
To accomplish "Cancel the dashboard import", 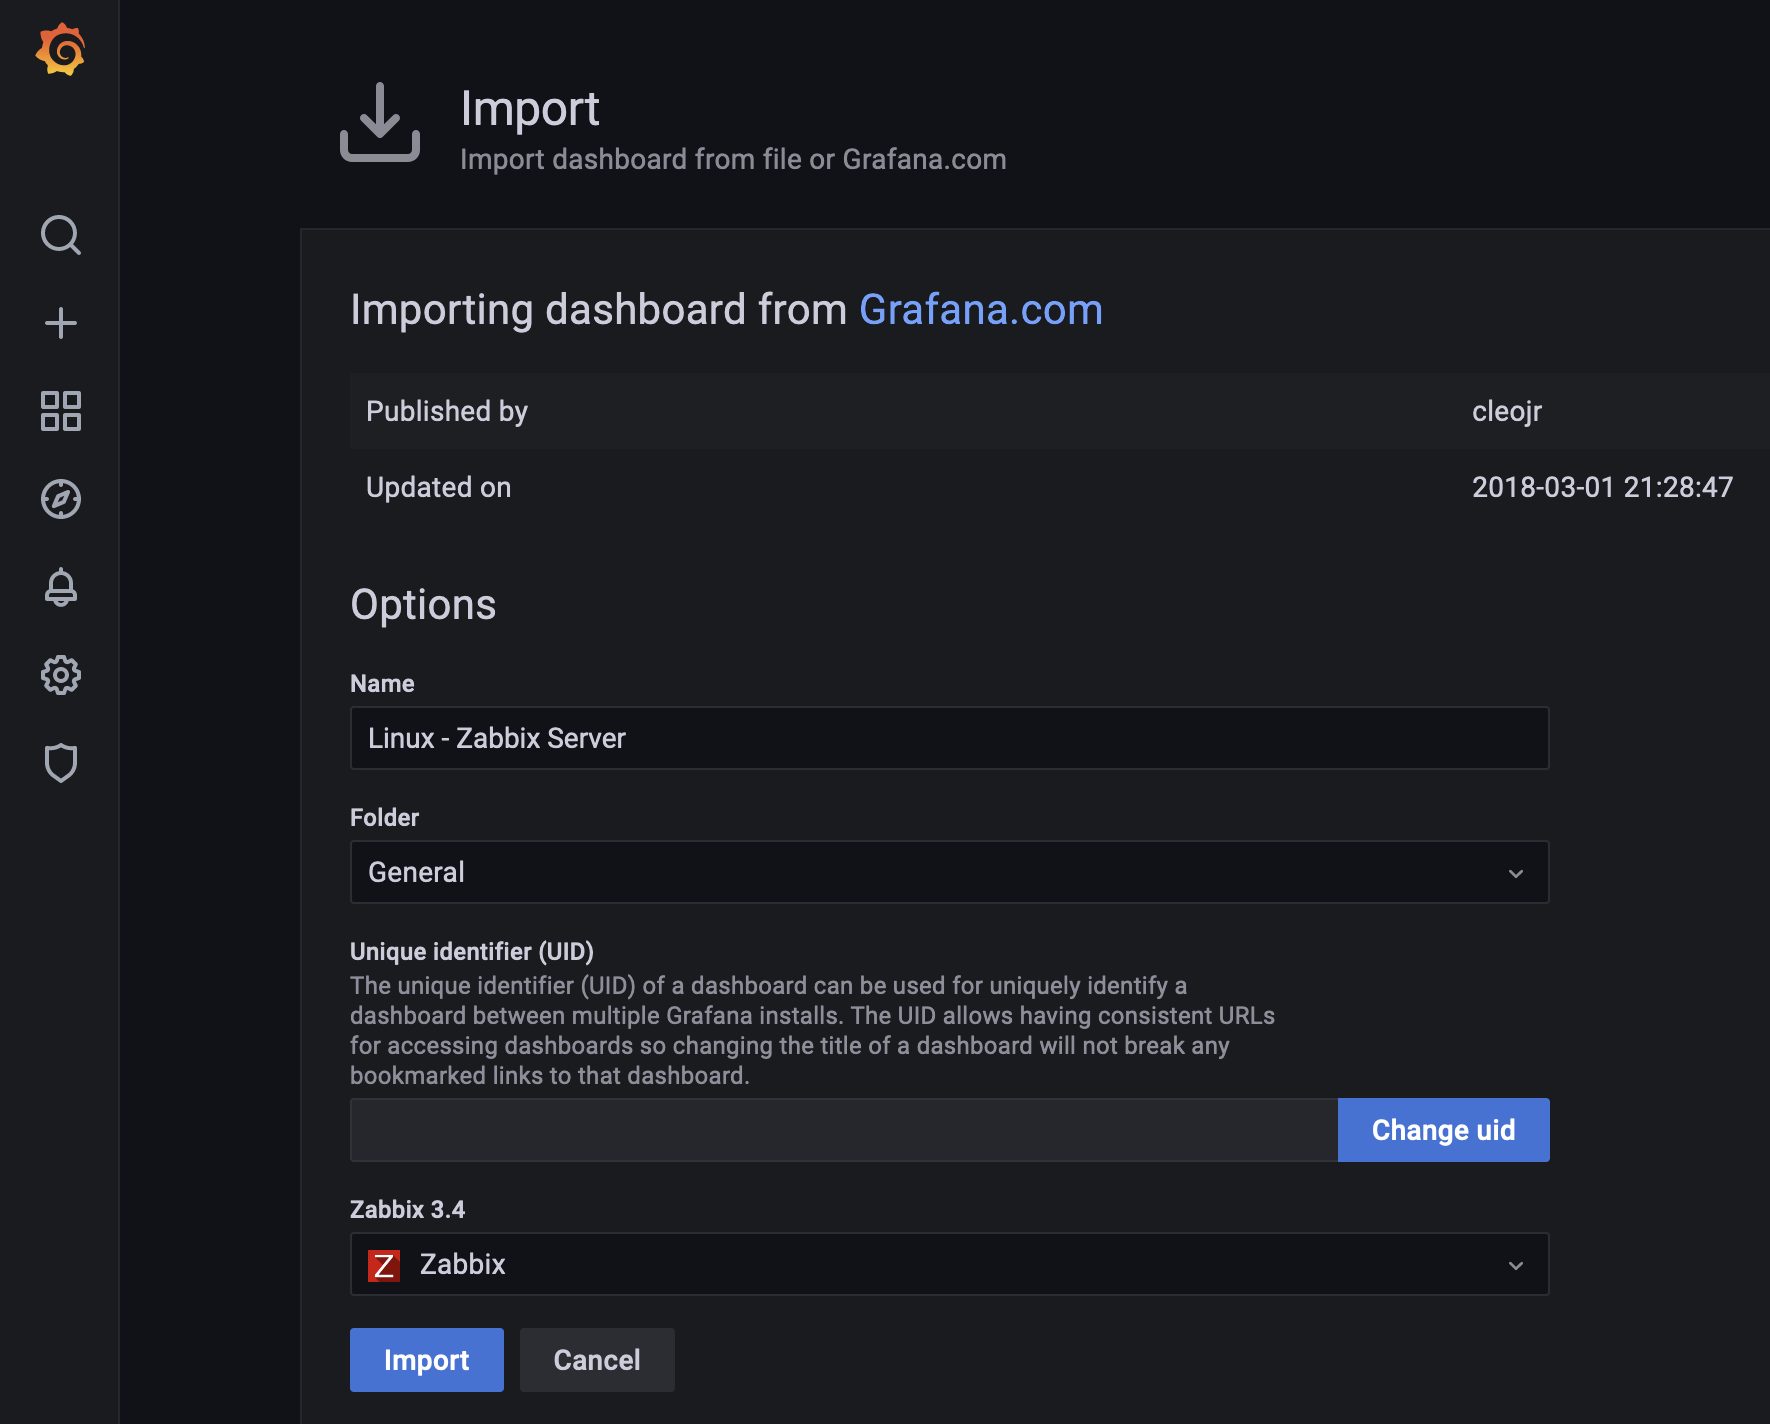I will click(597, 1360).
